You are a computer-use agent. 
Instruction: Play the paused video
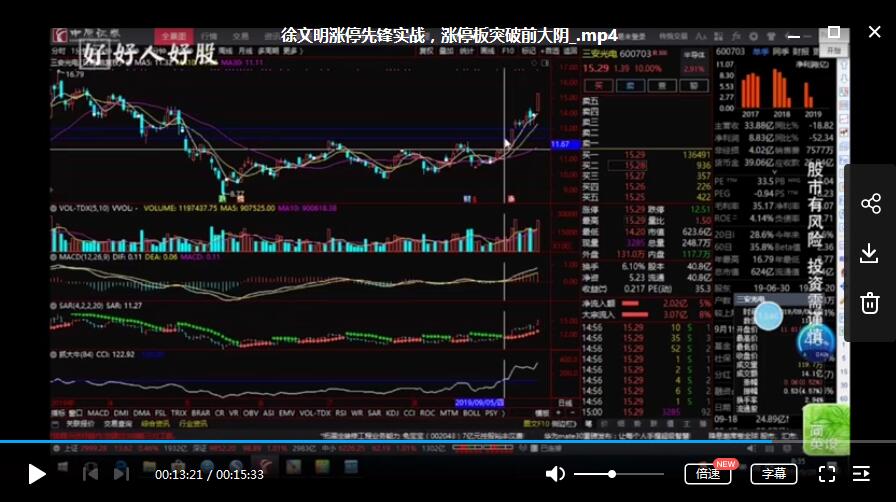[37, 474]
